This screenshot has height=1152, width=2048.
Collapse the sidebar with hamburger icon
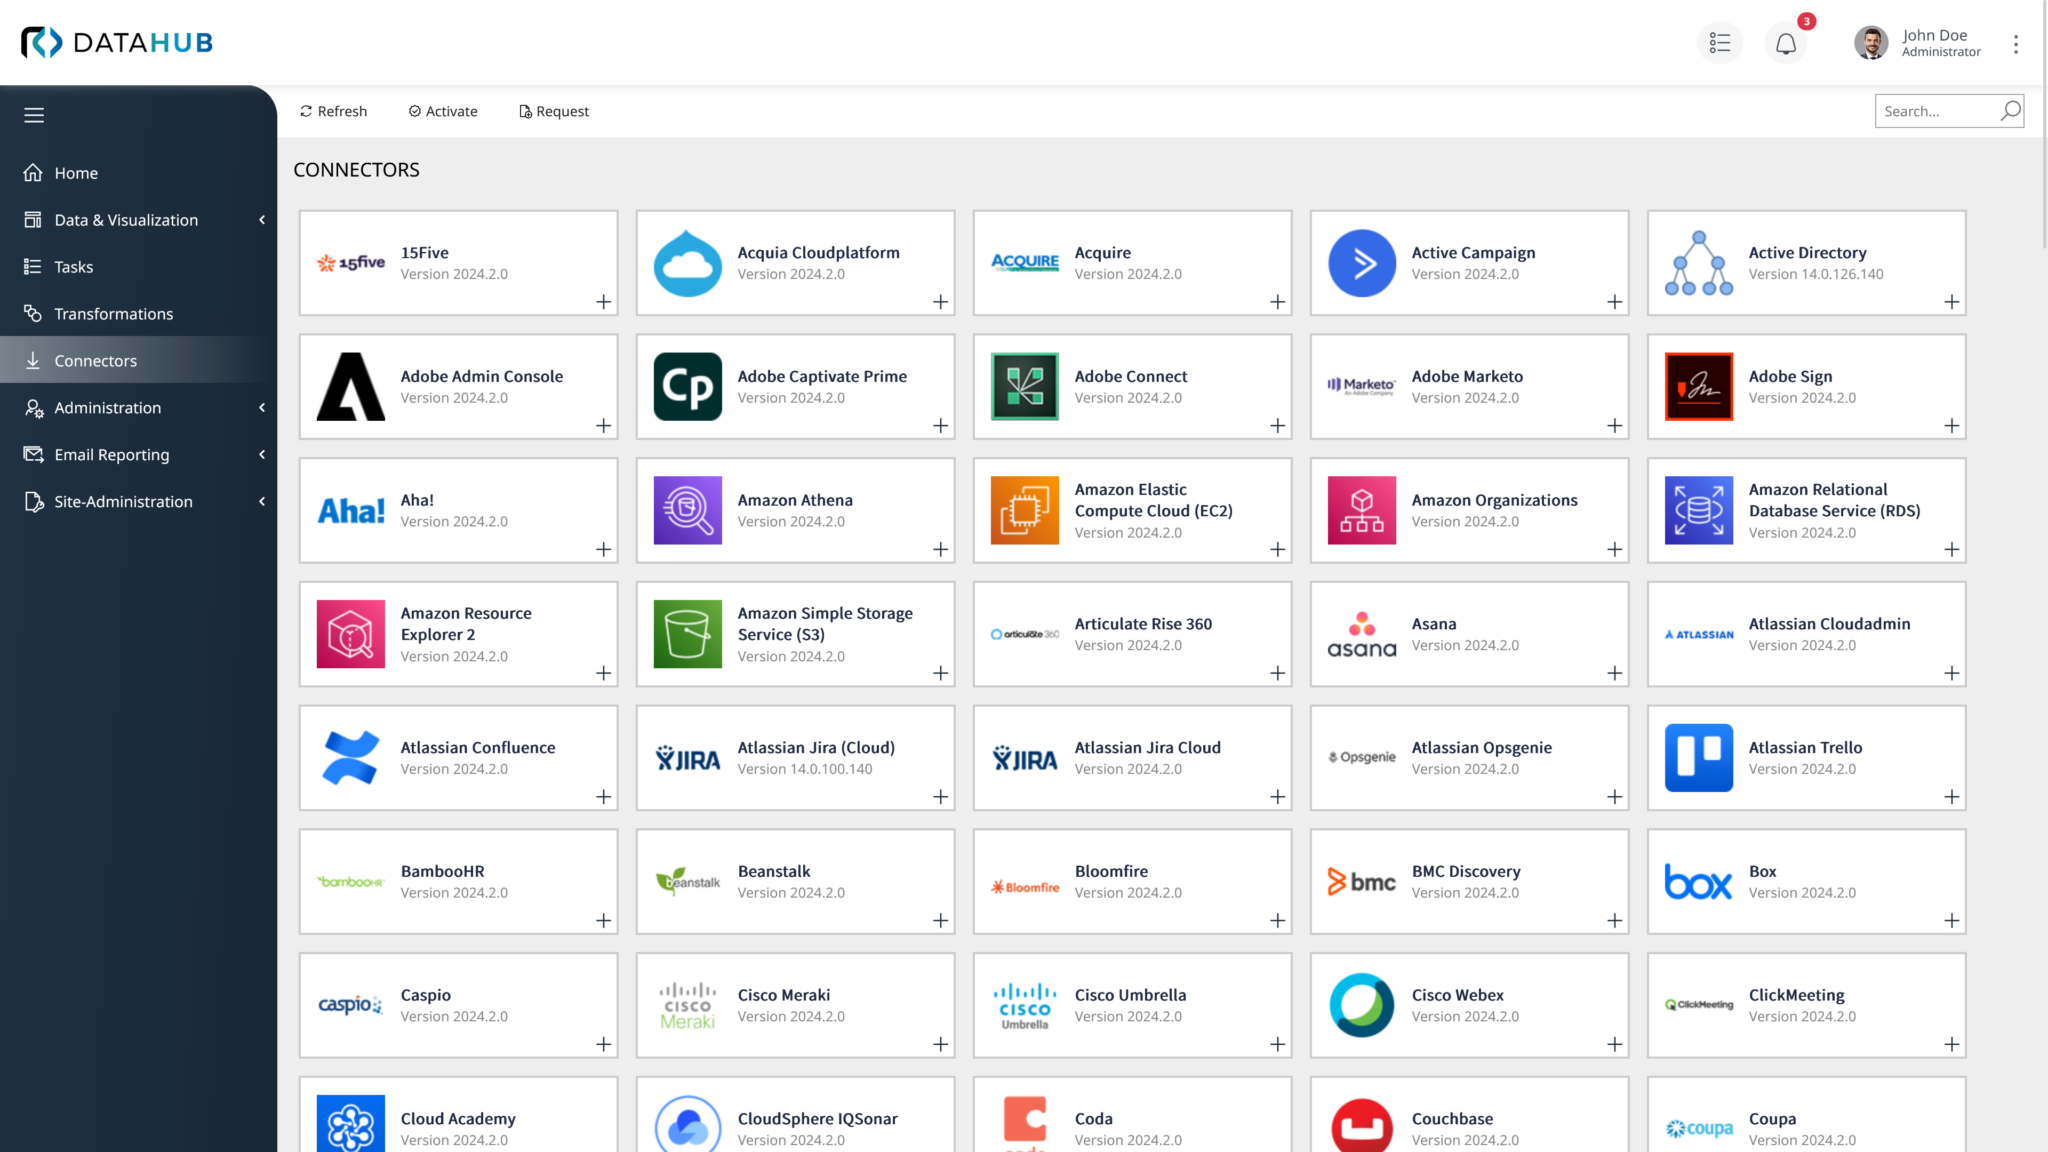tap(34, 115)
